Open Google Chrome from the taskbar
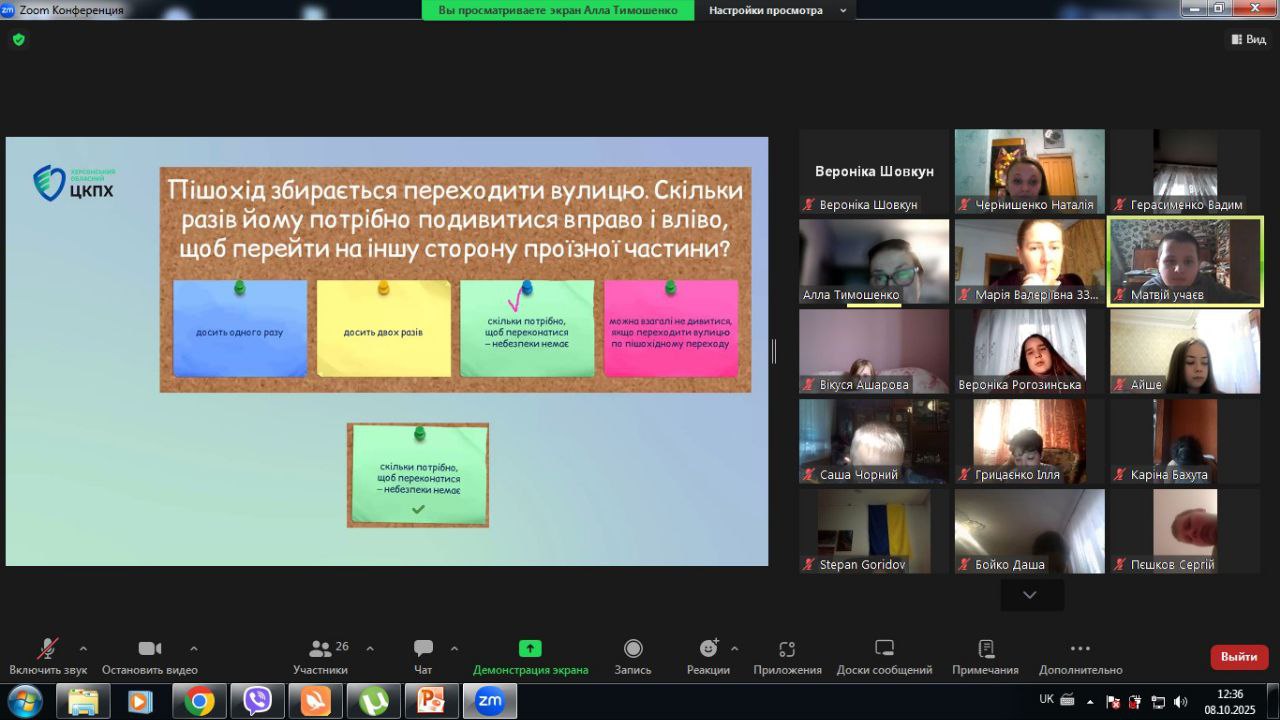 (x=199, y=702)
